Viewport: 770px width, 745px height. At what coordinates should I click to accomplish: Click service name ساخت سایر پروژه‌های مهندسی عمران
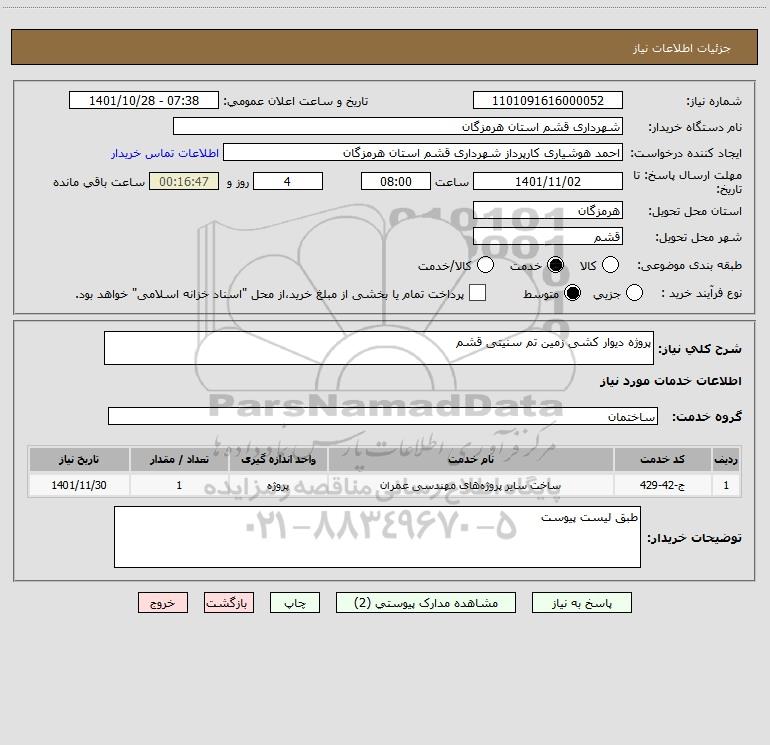coord(470,485)
